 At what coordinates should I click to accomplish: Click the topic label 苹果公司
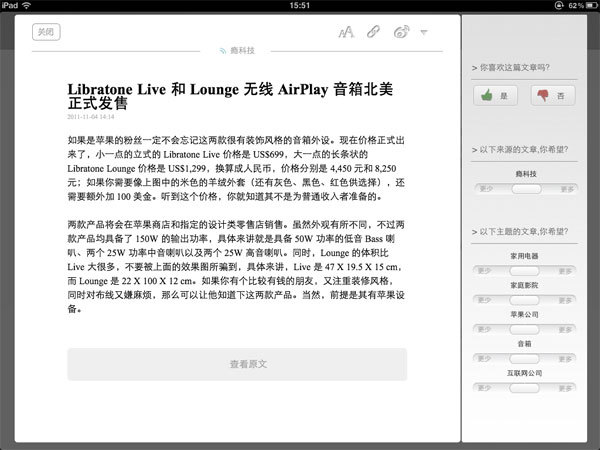524,315
